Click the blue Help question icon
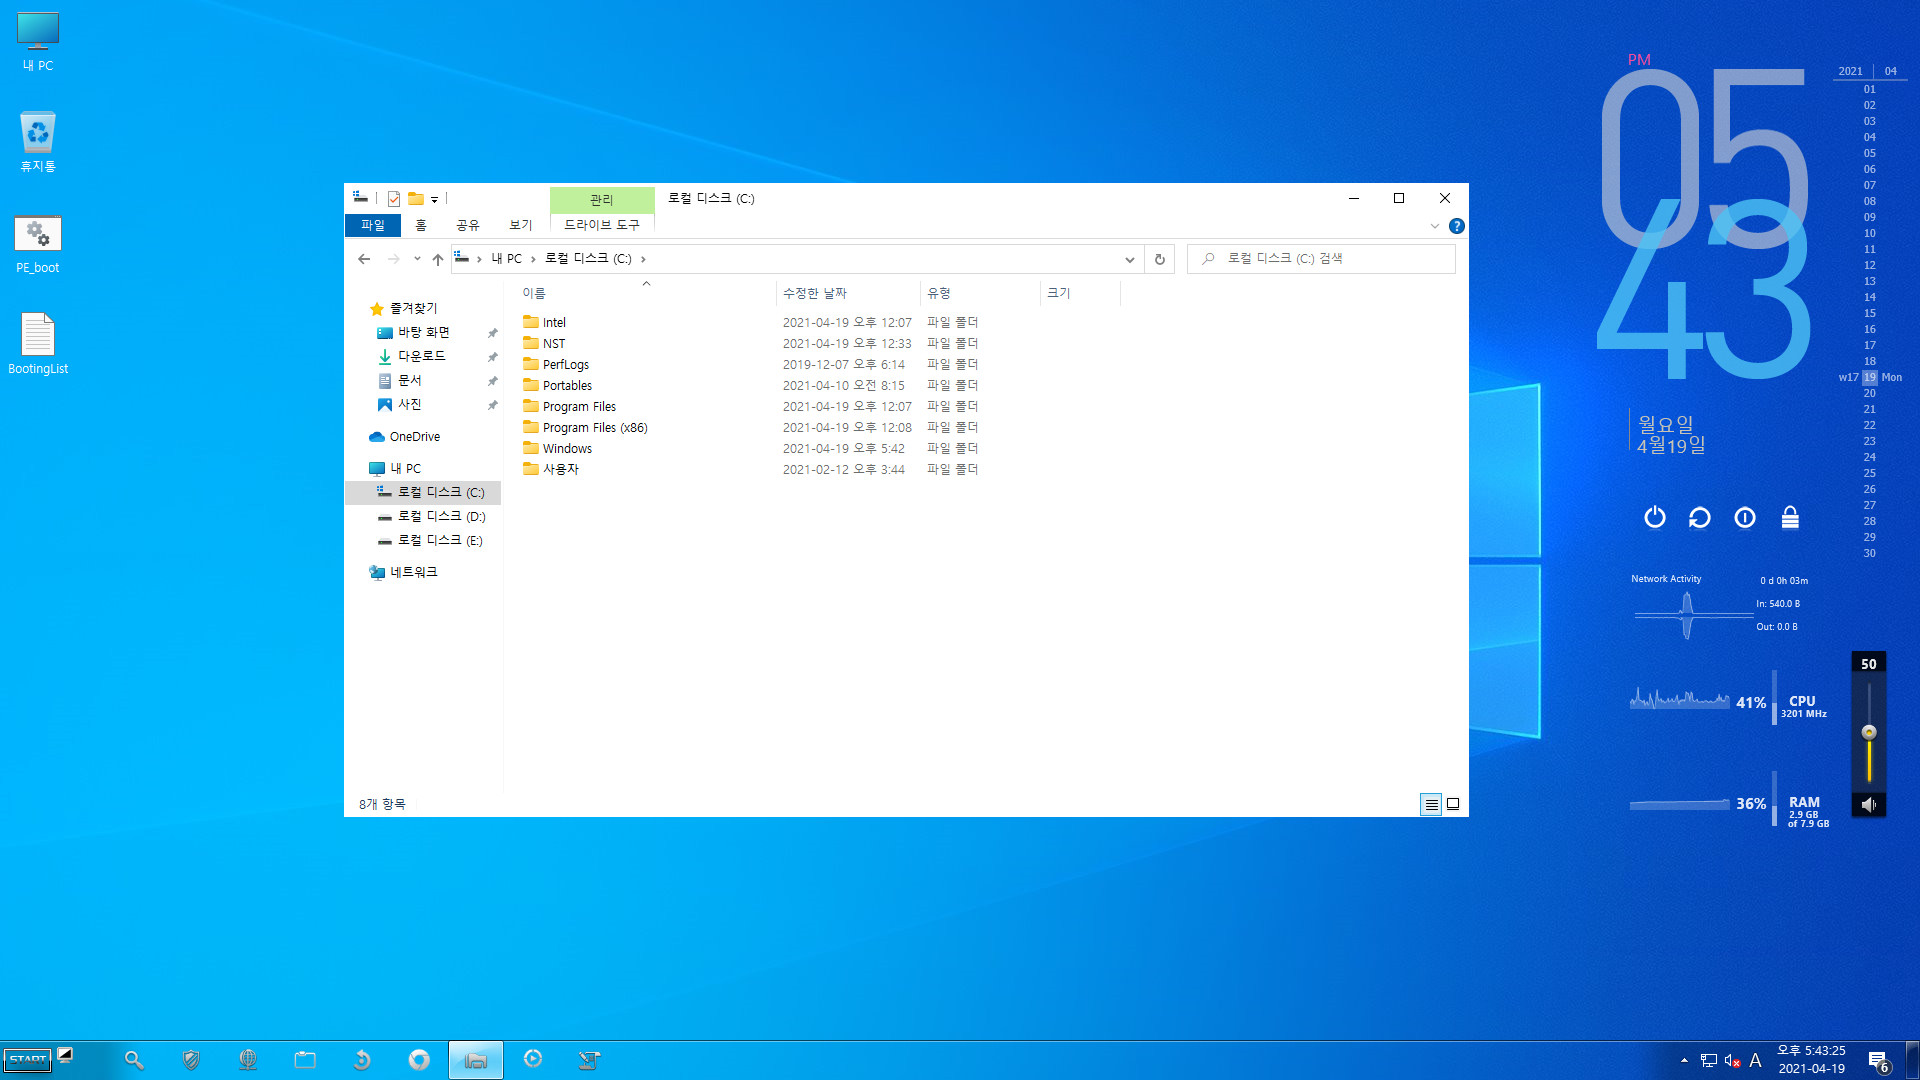1920x1080 pixels. (x=1457, y=226)
